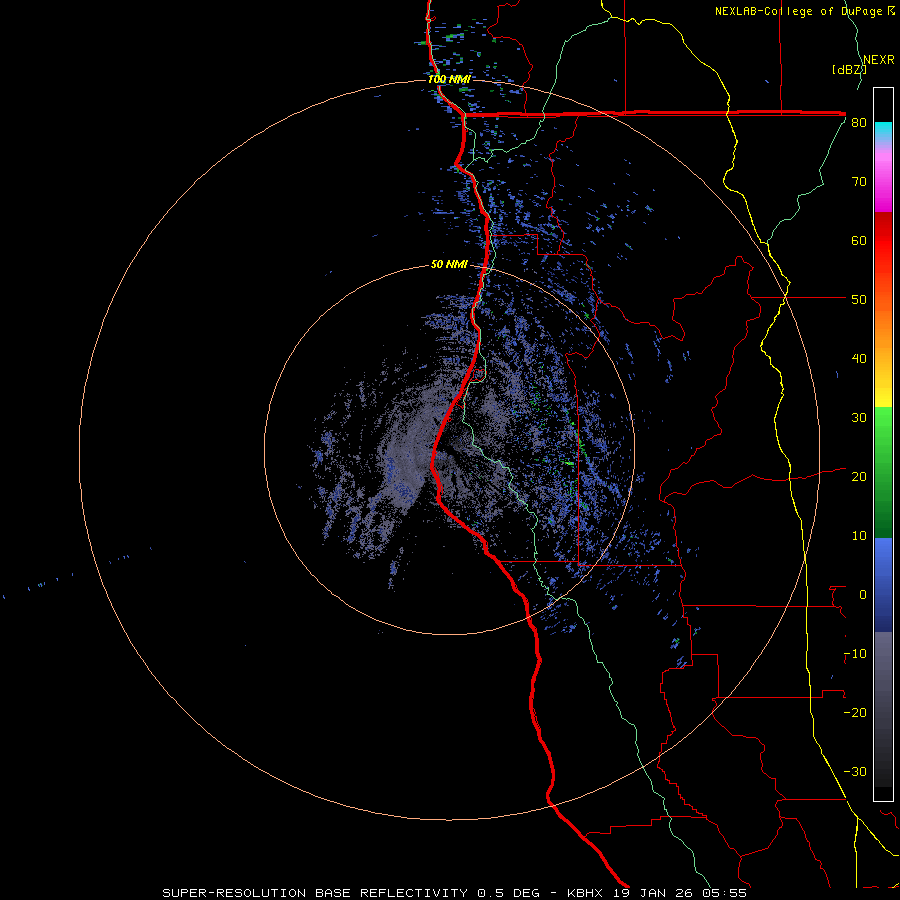The image size is (900, 900).
Task: Click the SUPER-RESOLUTION BASE REFLECTIVITY caption text
Action: click(315, 893)
